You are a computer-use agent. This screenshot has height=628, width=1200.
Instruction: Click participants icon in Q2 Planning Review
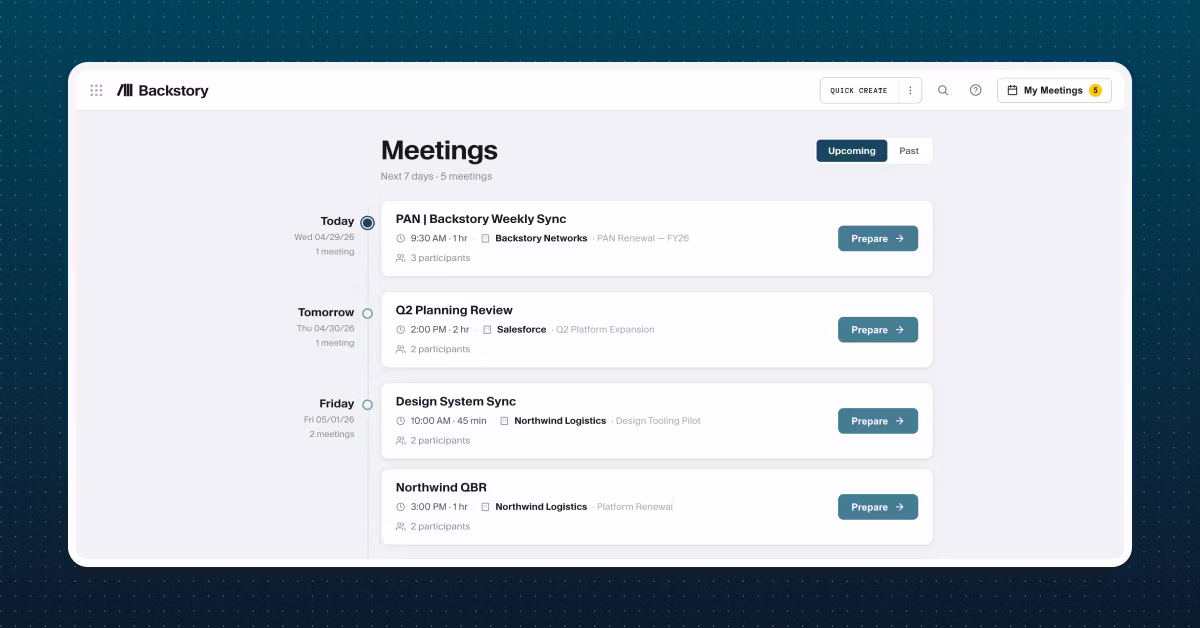coord(401,349)
